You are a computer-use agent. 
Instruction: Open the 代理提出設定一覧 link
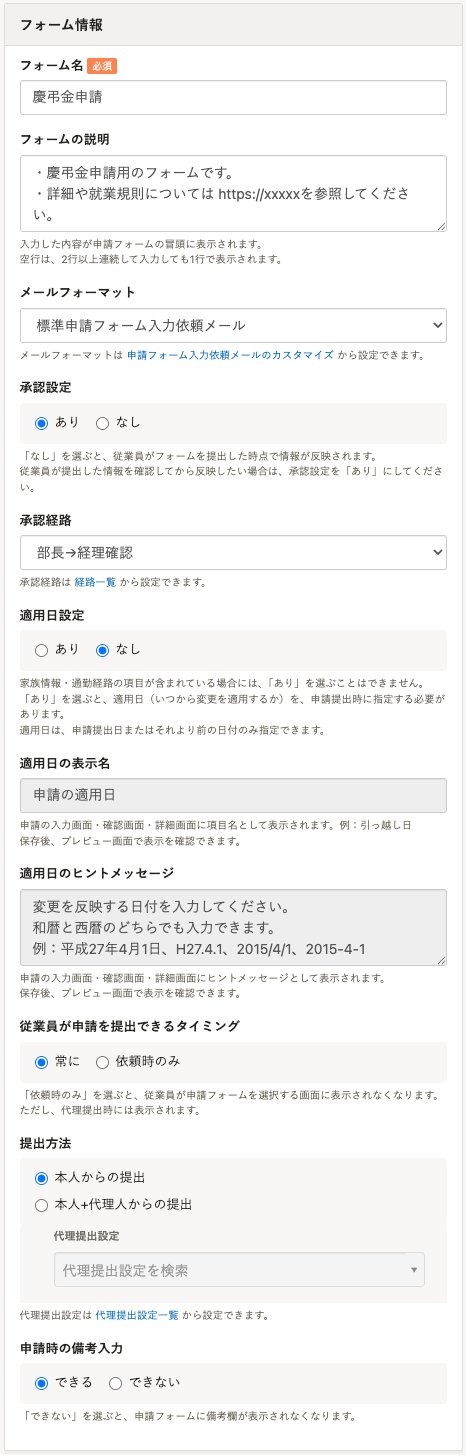[137, 1314]
